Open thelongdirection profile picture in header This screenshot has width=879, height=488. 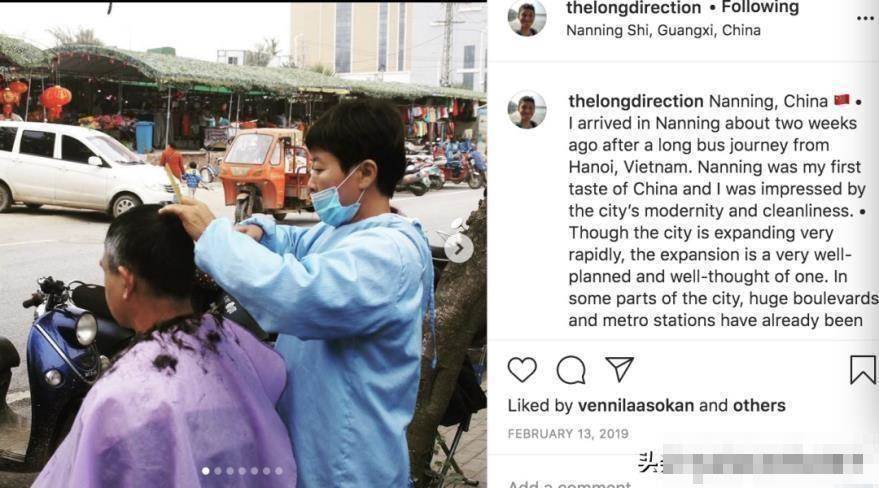527,17
